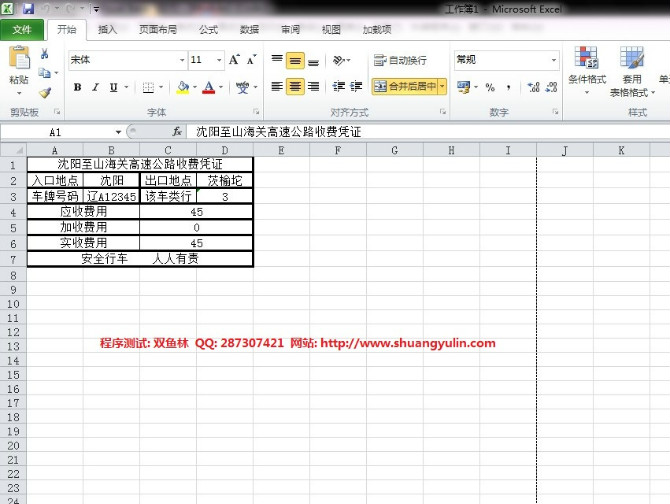This screenshot has width=670, height=504.
Task: Toggle Align Text Left
Action: click(277, 87)
